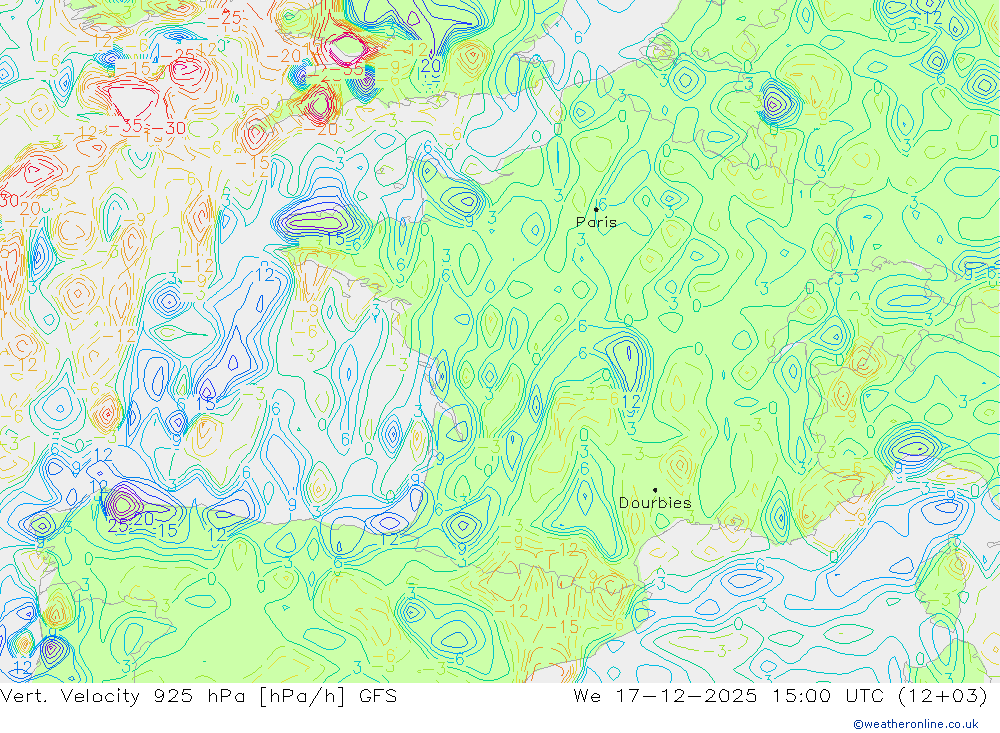
Task: Click the '12' contour label south of Paris
Action: point(631,402)
